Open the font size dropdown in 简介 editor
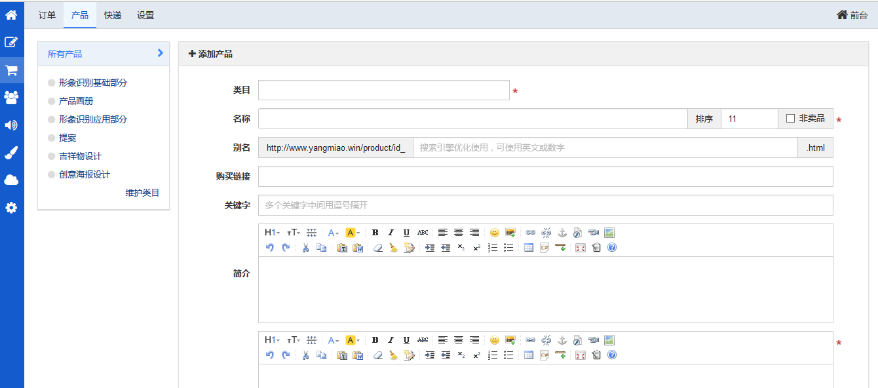Viewport: 878px width, 388px height. tap(293, 232)
